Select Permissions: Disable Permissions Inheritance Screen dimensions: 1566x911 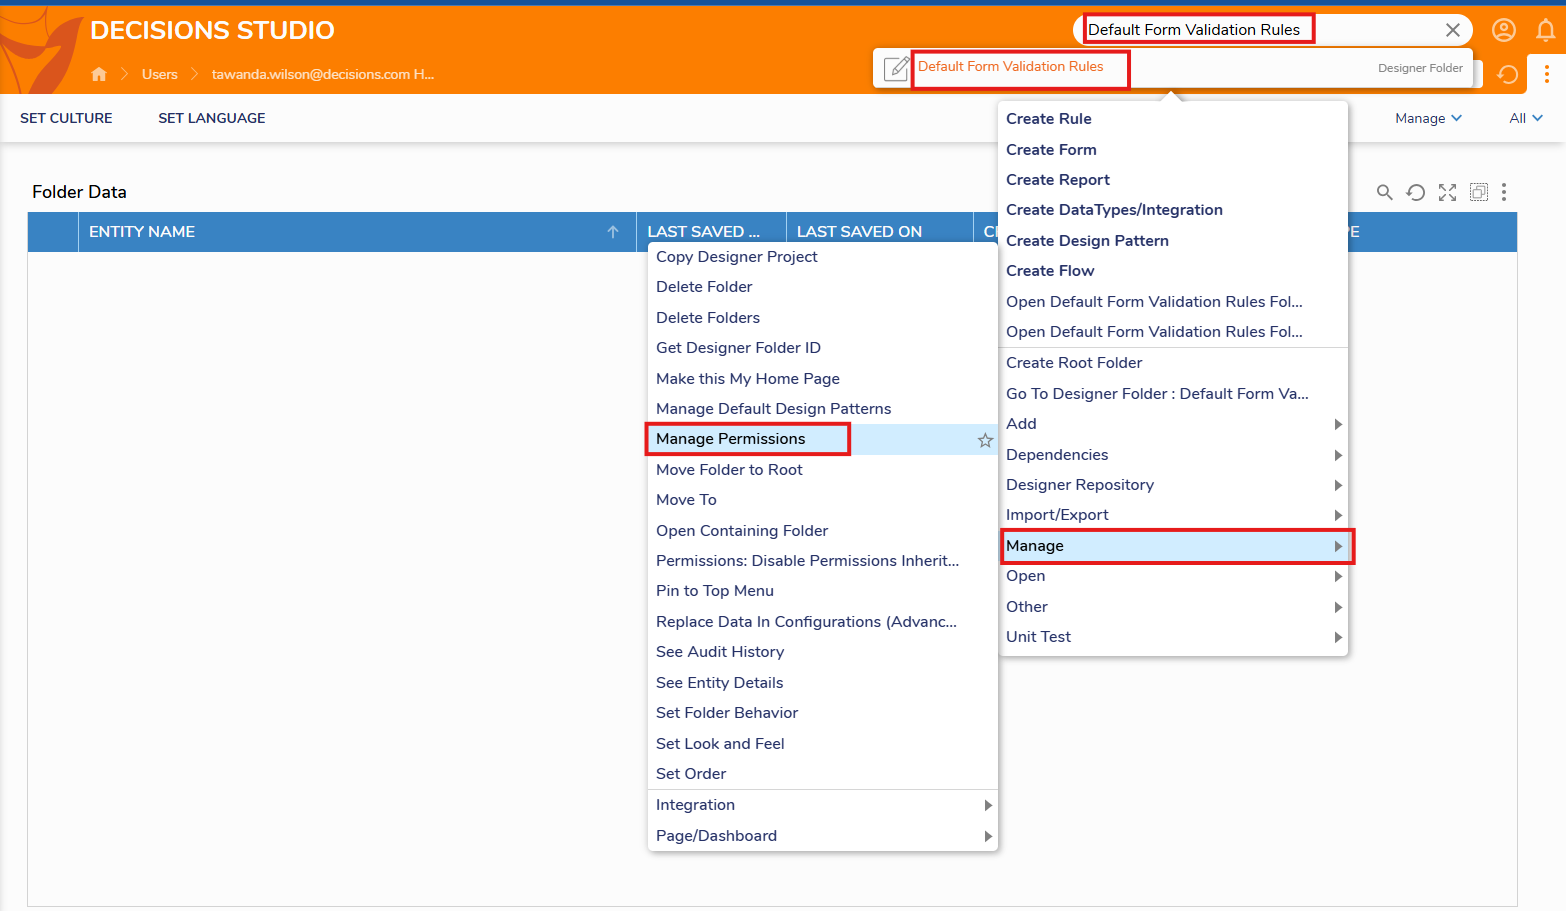807,561
